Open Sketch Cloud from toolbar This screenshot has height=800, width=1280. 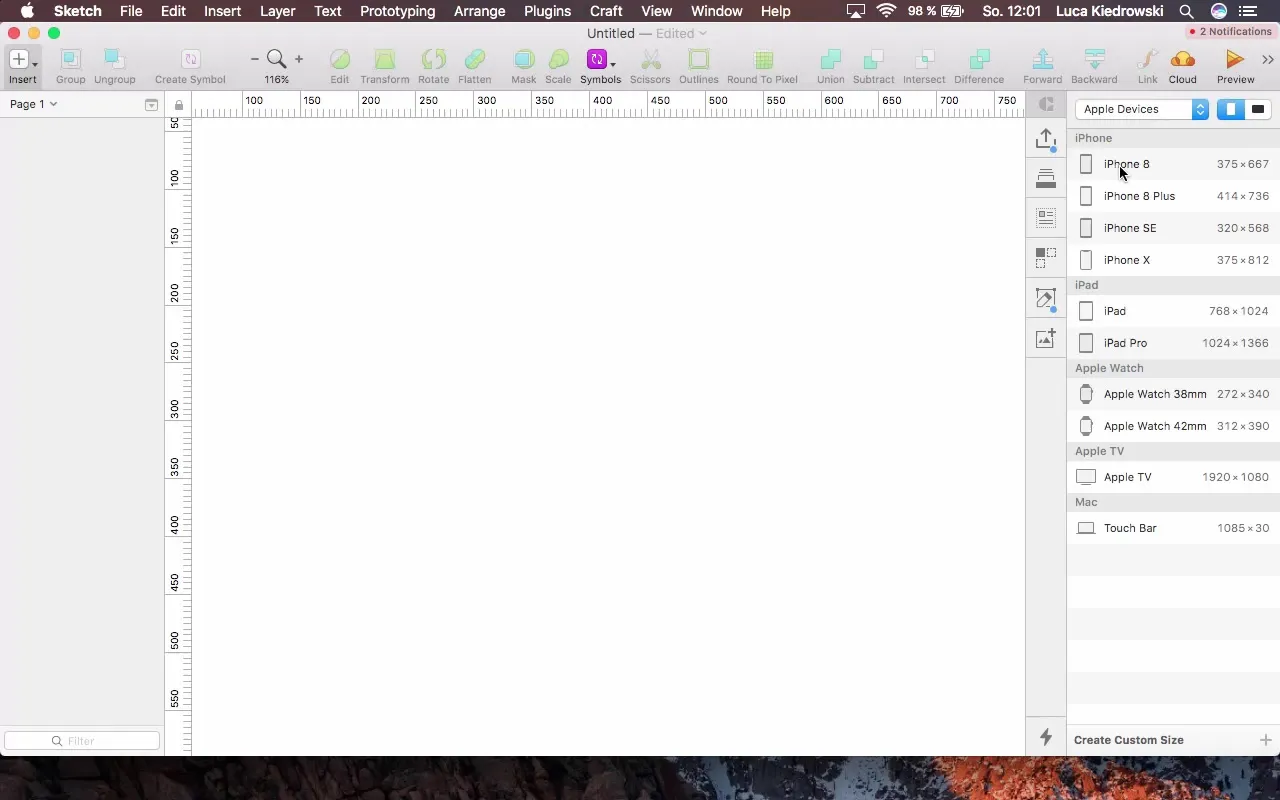pos(1182,60)
